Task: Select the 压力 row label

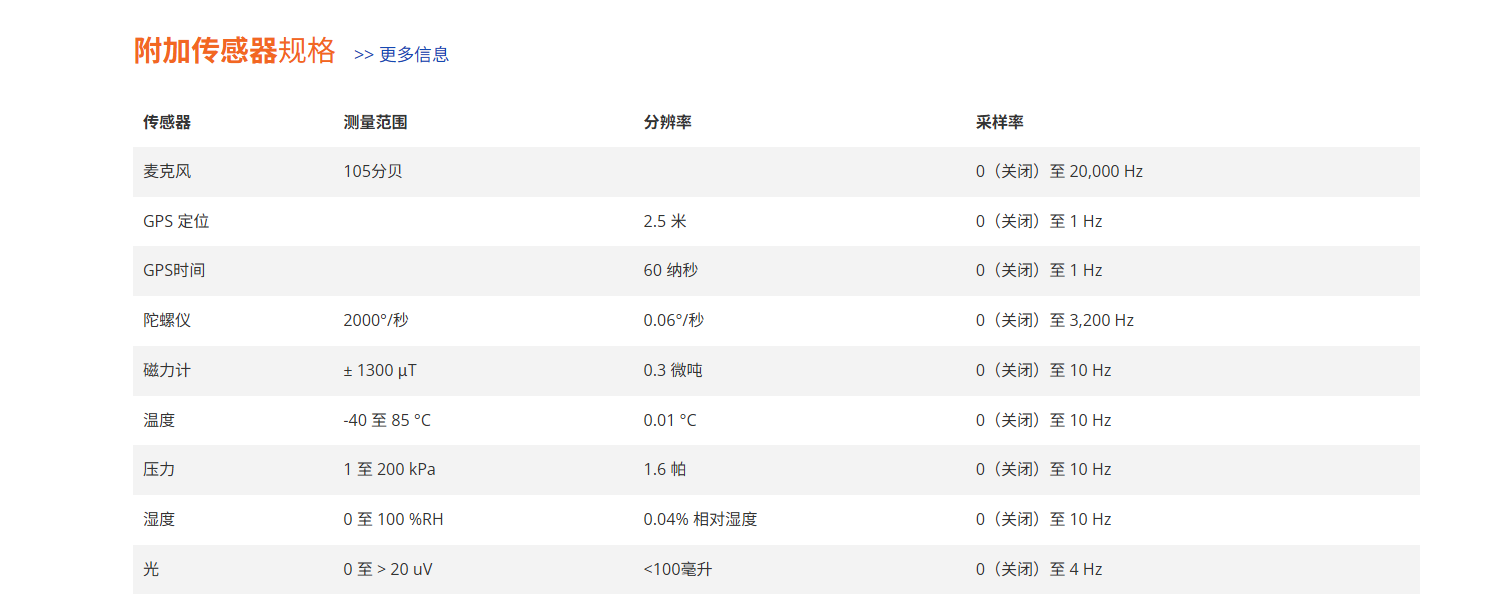Action: [159, 469]
